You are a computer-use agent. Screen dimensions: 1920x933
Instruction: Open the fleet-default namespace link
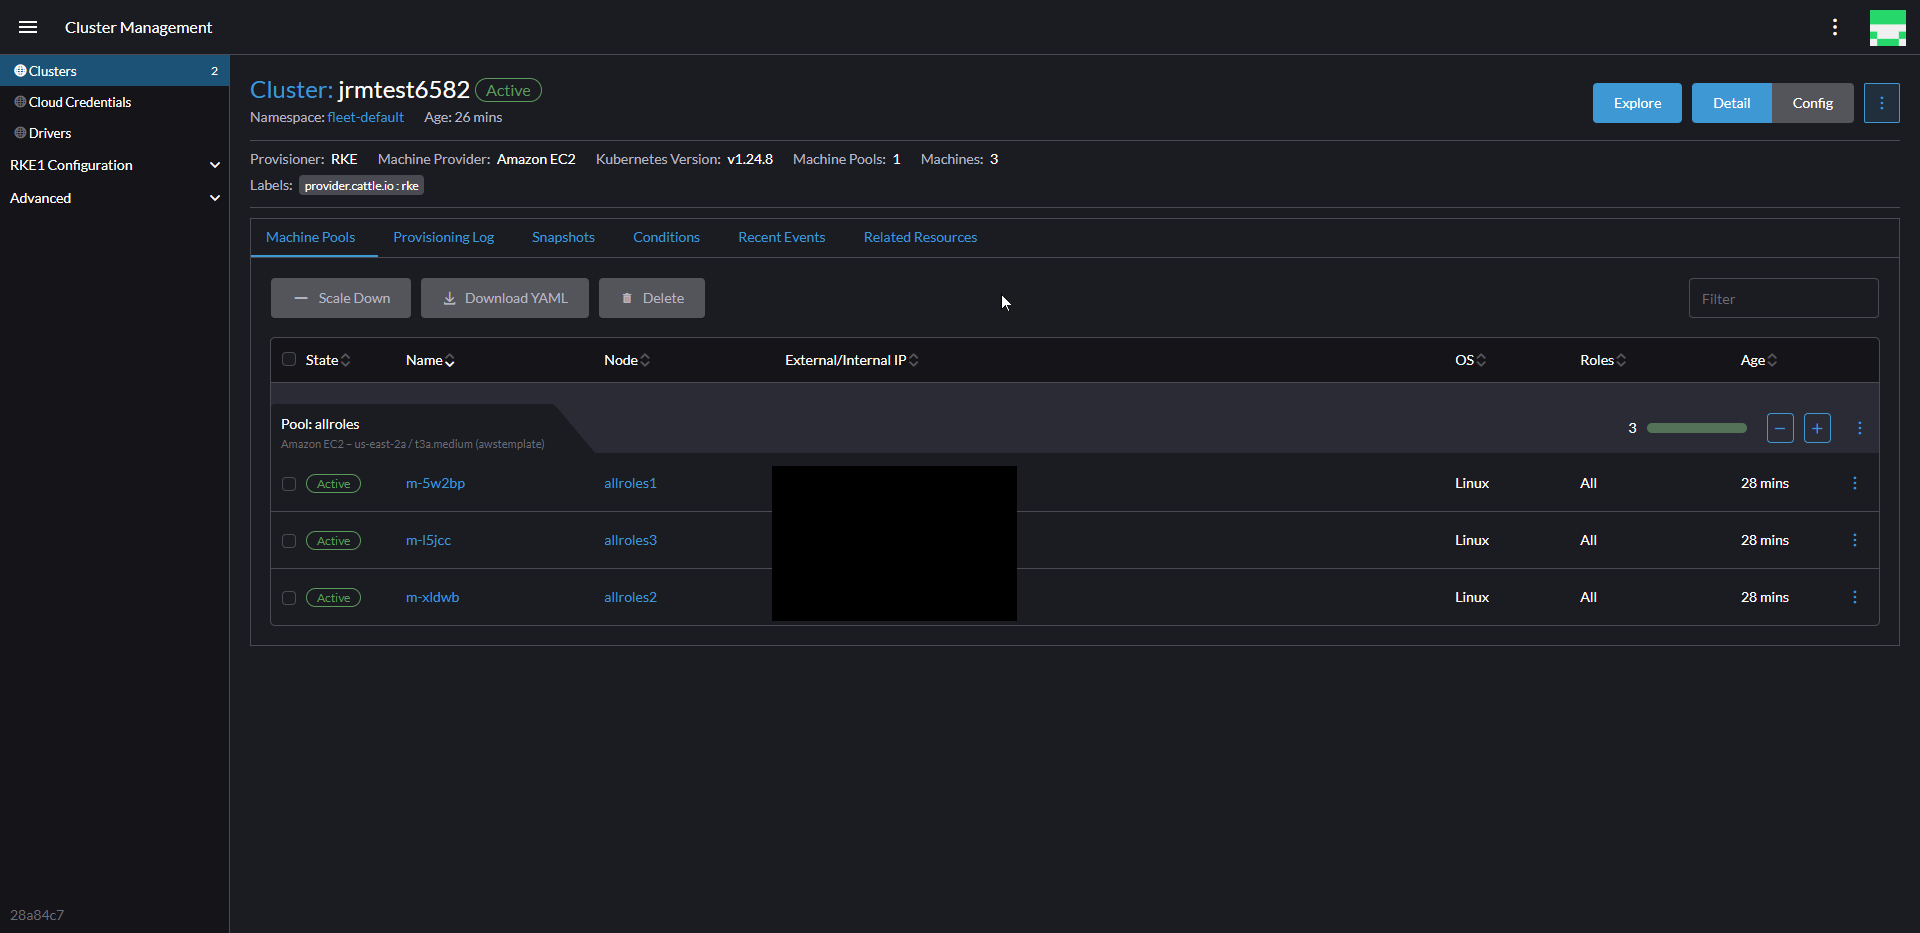[365, 117]
